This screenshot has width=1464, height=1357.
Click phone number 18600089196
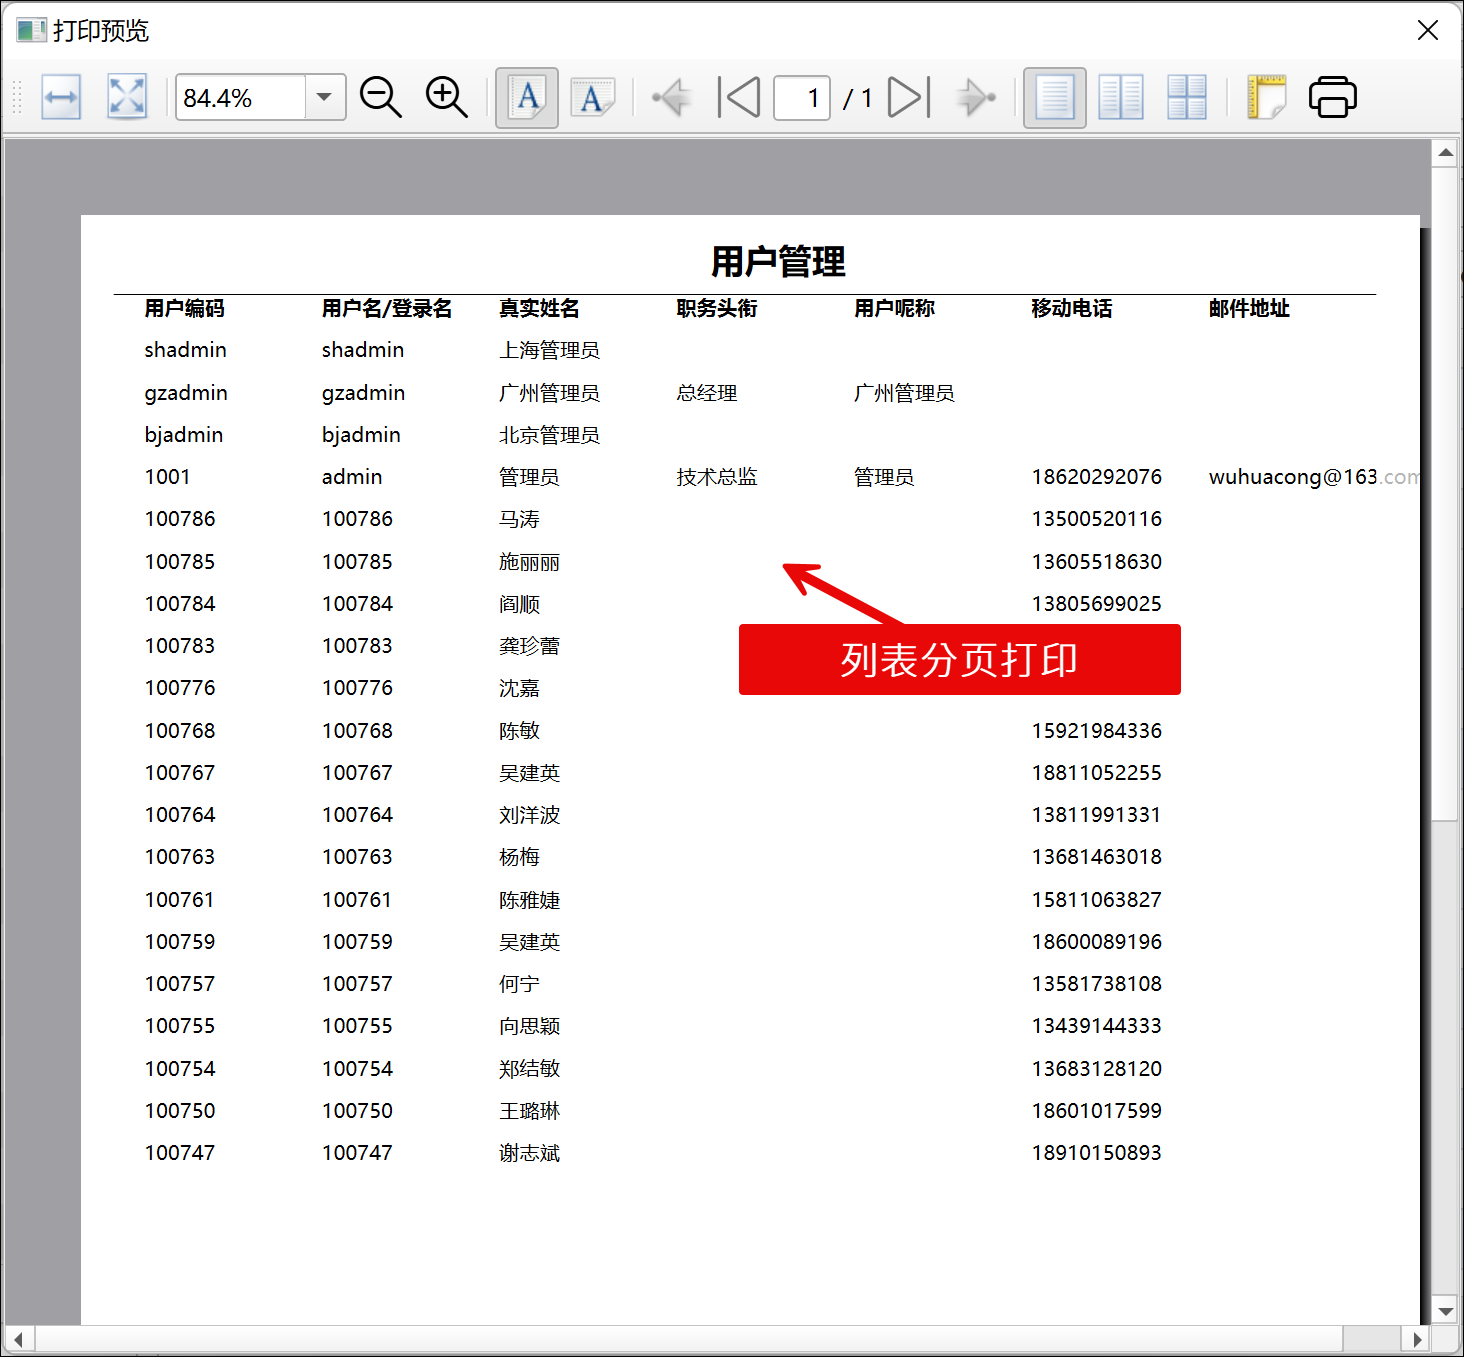tap(1097, 942)
